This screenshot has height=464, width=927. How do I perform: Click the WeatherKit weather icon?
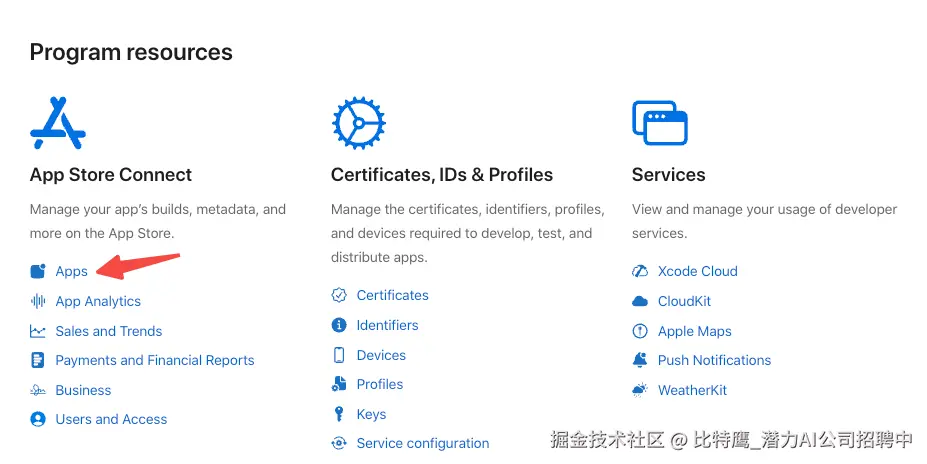click(640, 390)
